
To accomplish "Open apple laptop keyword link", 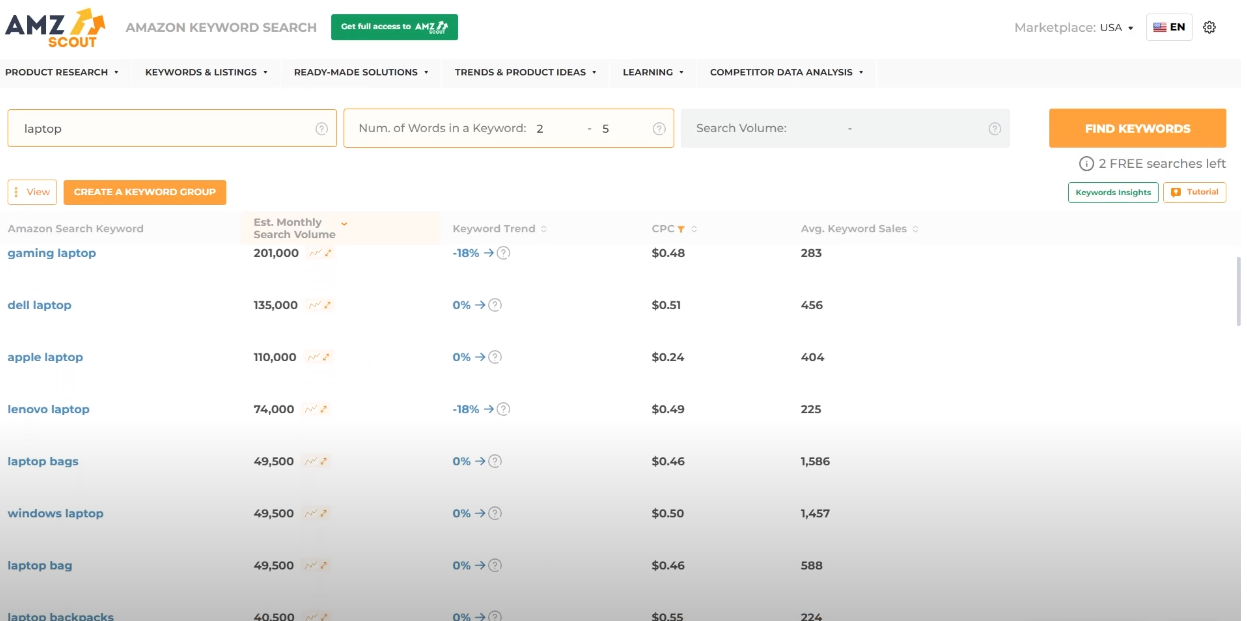I will [x=46, y=357].
